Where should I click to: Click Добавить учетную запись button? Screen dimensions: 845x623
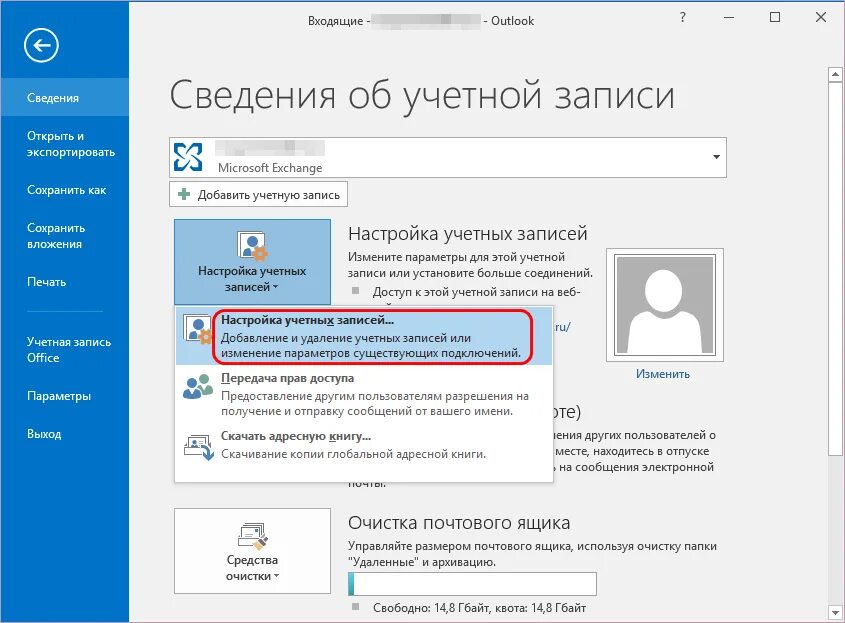pos(258,194)
